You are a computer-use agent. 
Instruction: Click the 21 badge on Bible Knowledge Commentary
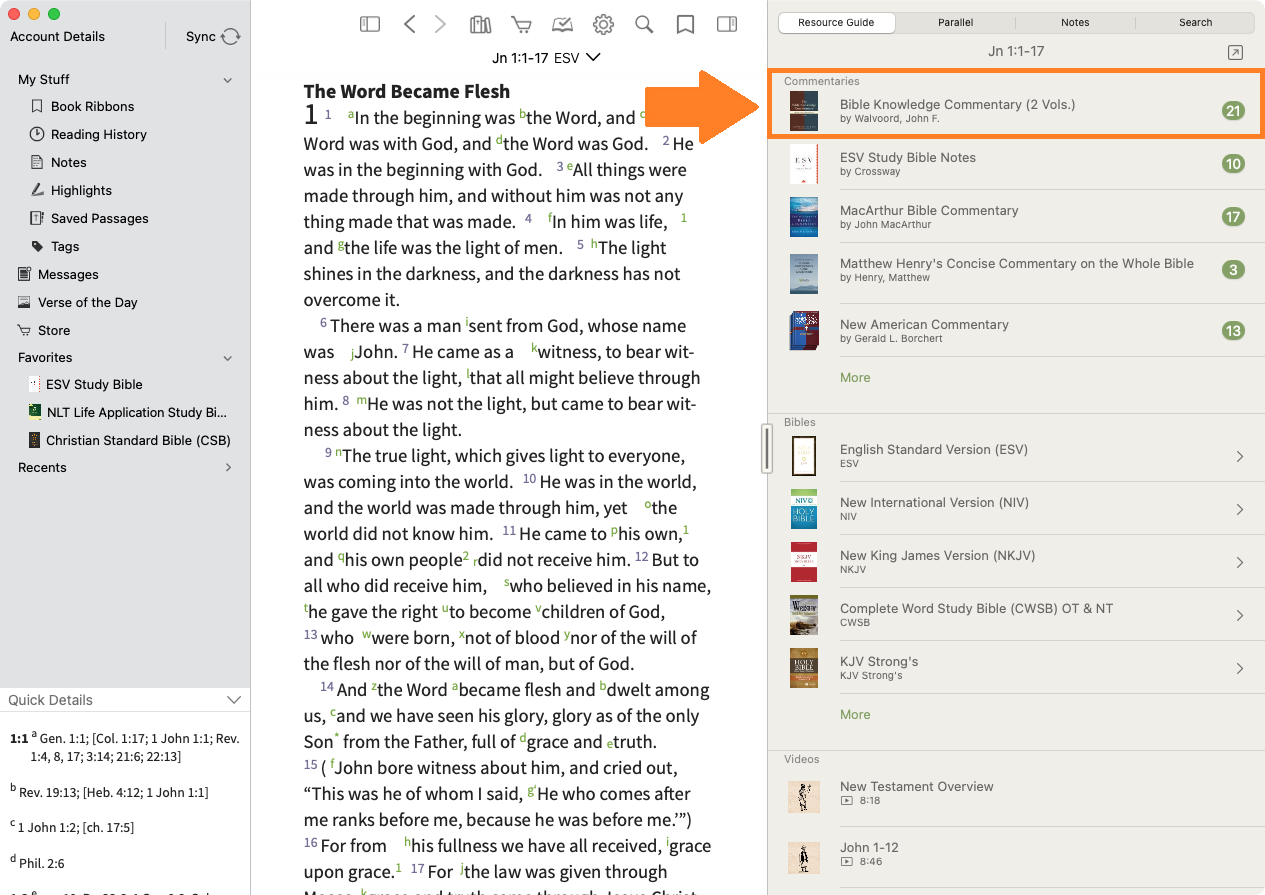coord(1233,111)
